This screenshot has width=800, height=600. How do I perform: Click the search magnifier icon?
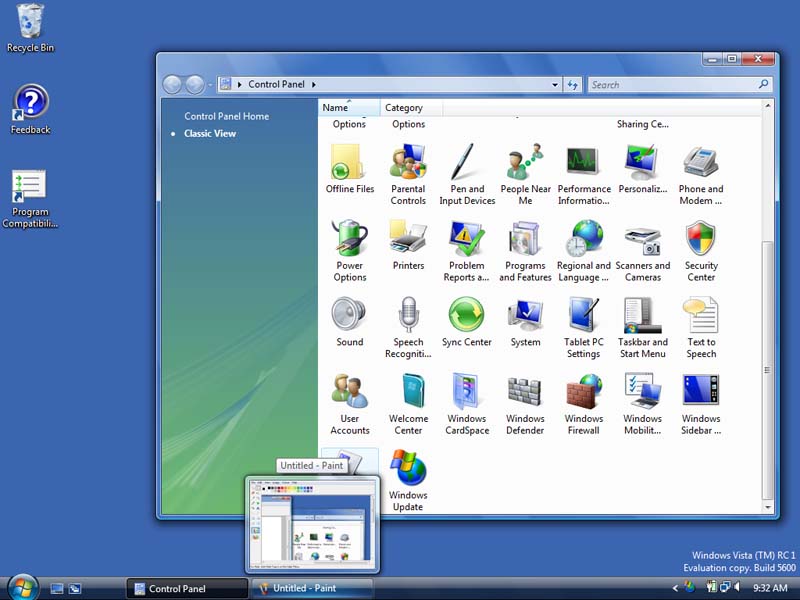(x=763, y=84)
